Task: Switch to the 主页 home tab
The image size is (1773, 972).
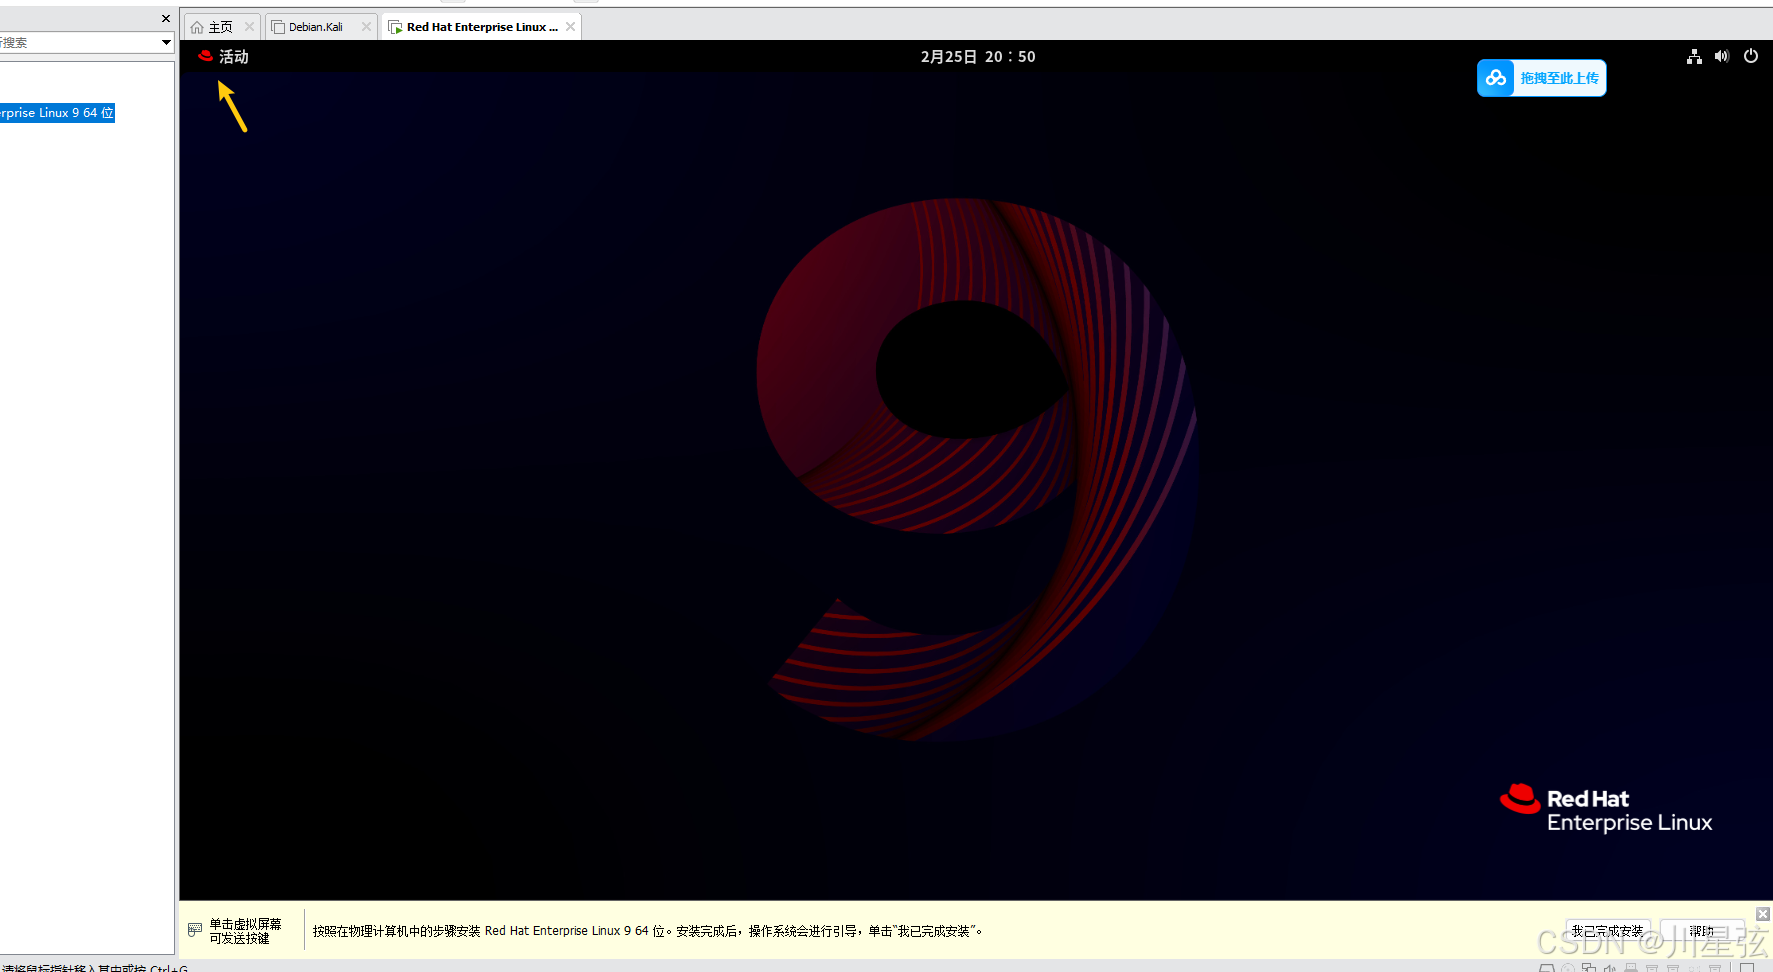Action: (221, 27)
